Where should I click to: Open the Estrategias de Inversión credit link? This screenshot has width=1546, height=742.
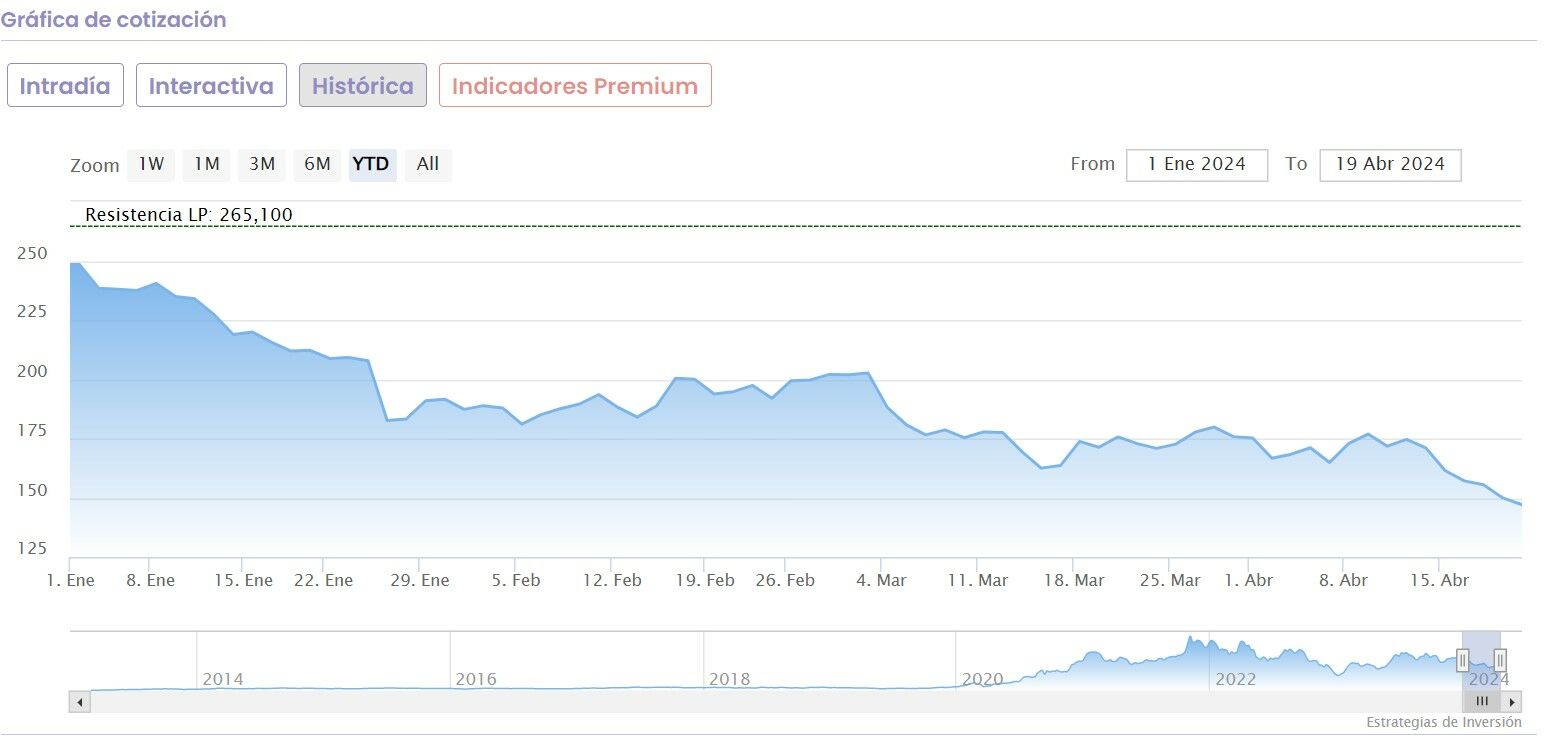point(1443,722)
